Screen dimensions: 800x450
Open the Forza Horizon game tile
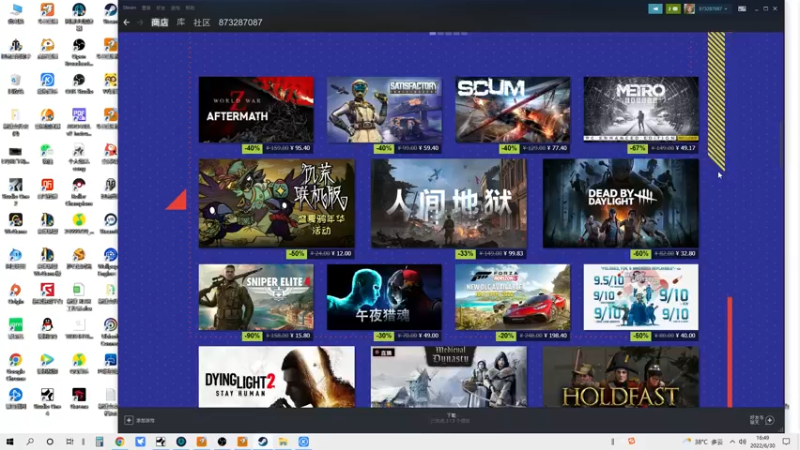[513, 297]
